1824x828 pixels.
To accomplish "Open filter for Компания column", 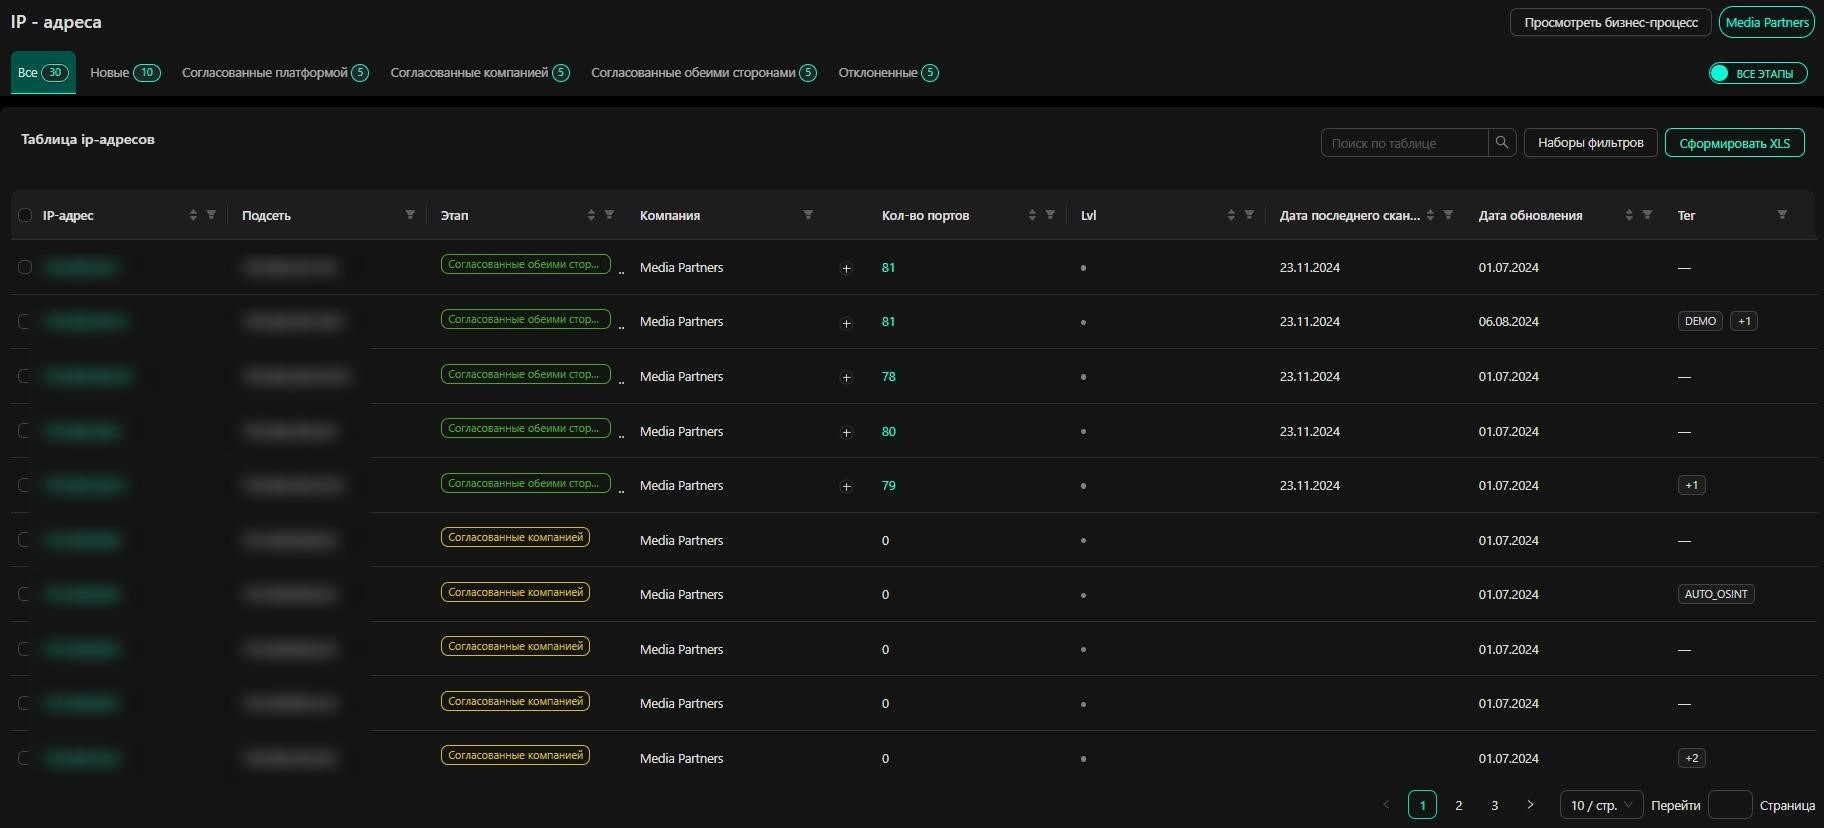I will (808, 215).
